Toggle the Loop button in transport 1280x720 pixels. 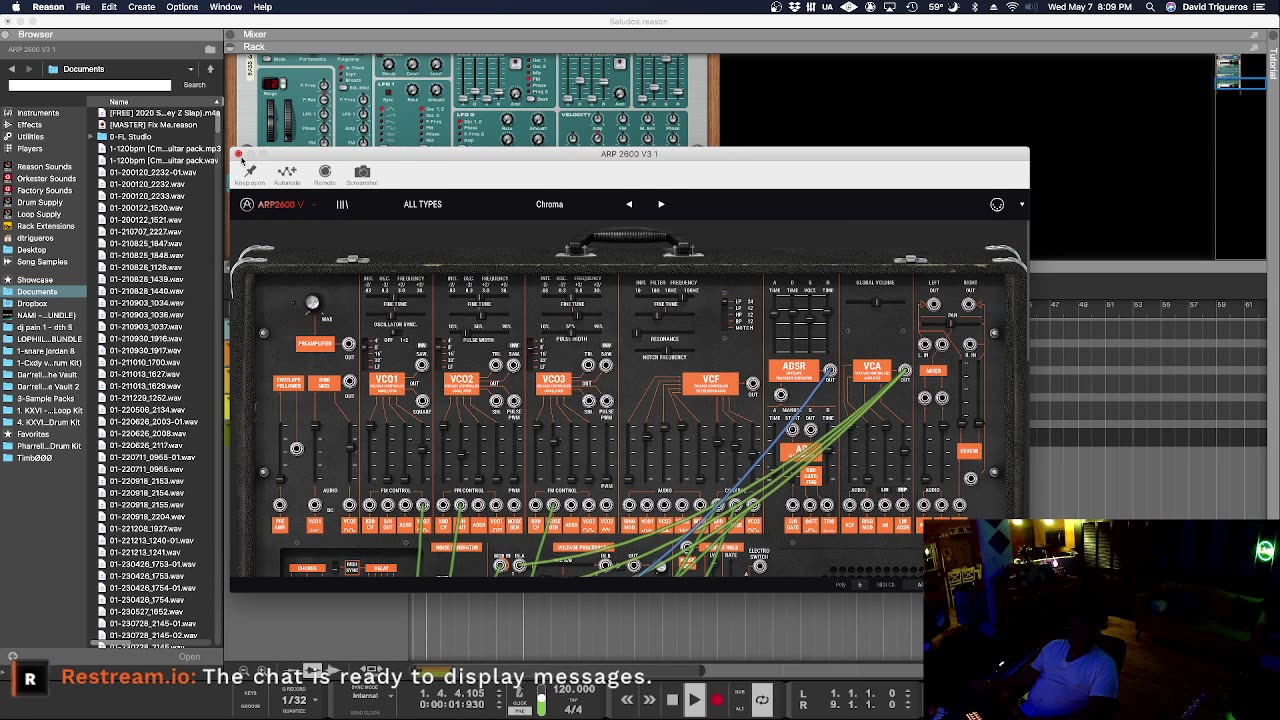tap(762, 700)
